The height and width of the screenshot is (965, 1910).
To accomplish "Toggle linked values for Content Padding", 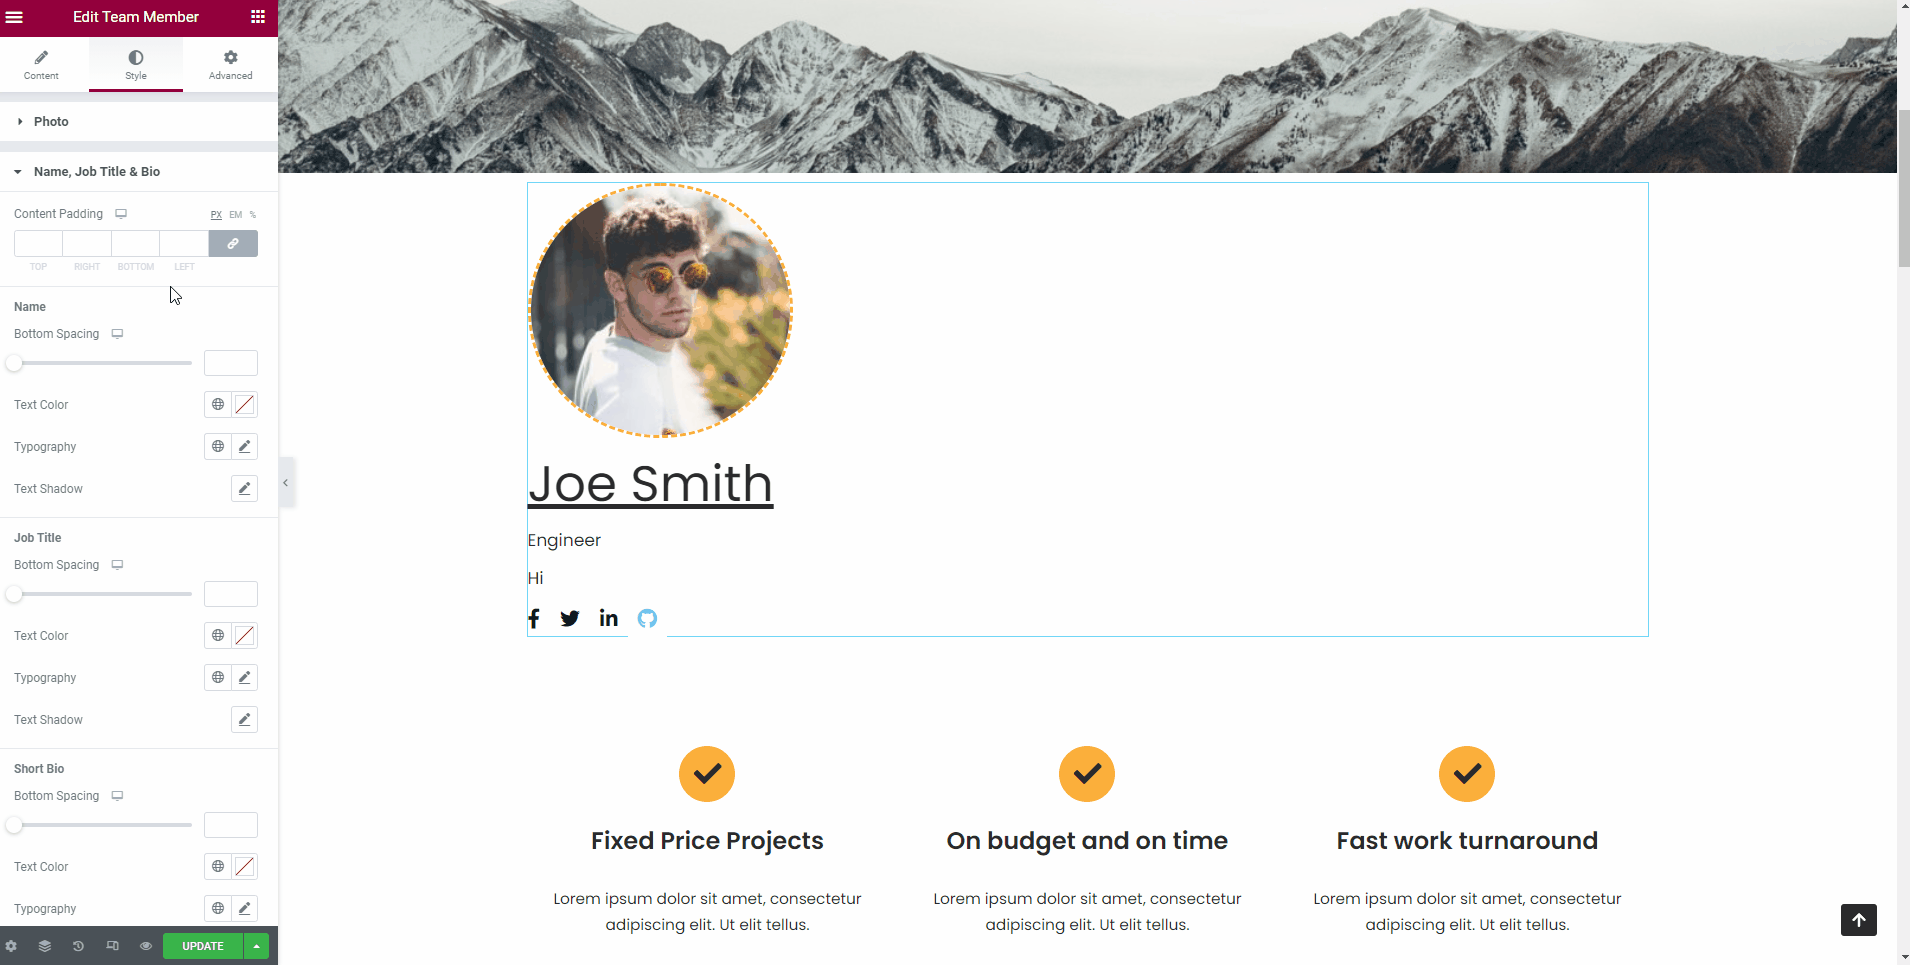I will (x=233, y=244).
